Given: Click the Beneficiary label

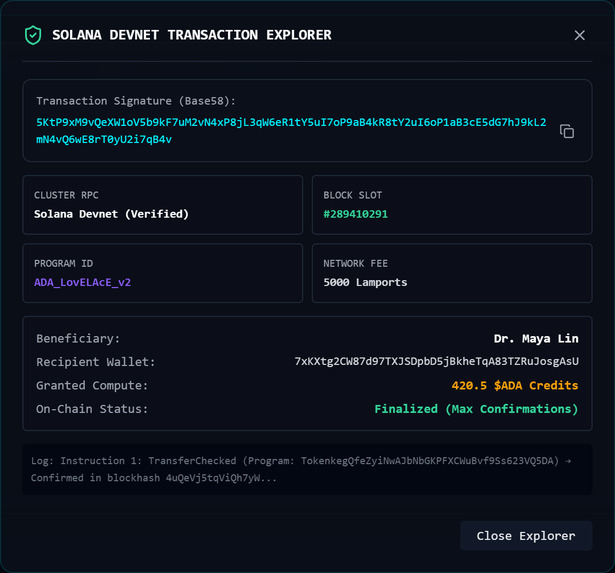Looking at the screenshot, I should (x=78, y=338).
